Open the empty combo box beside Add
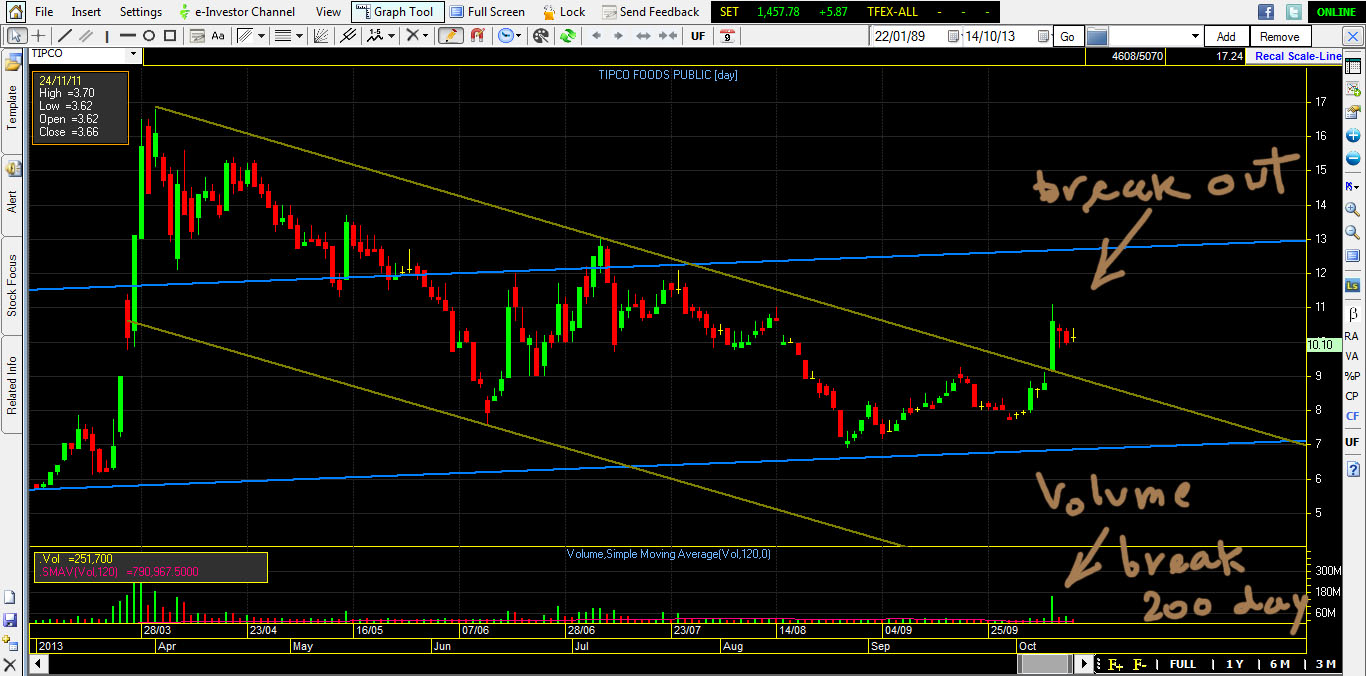The height and width of the screenshot is (676, 1366). (x=1155, y=36)
